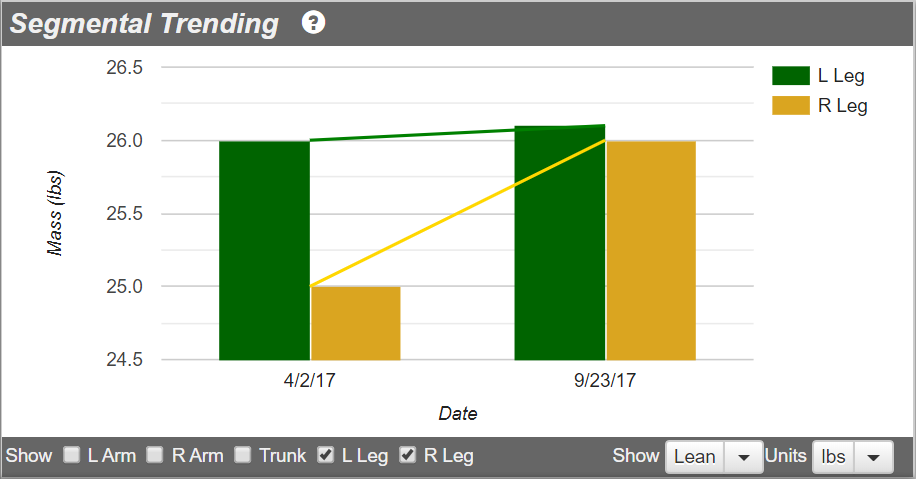Select the R Leg legend label
916x479 pixels.
(x=842, y=106)
